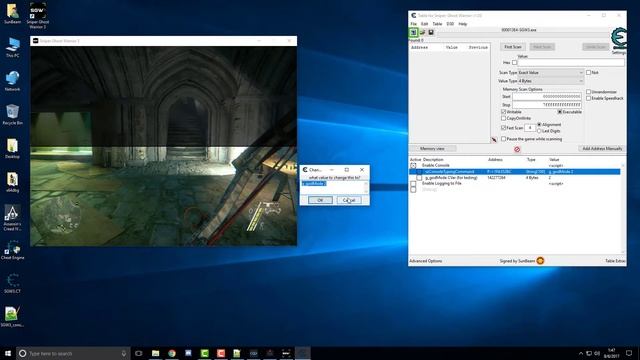This screenshot has width=640, height=360.
Task: Open Cheat Engine Settings logo
Action: [x=619, y=39]
